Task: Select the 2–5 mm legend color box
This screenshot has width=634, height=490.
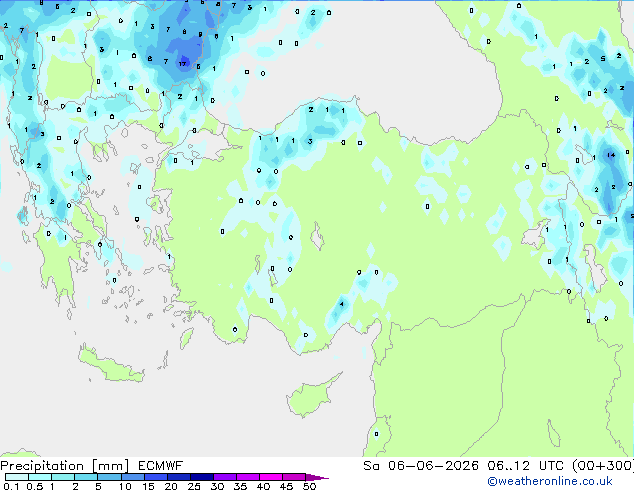Action: pyautogui.click(x=86, y=477)
